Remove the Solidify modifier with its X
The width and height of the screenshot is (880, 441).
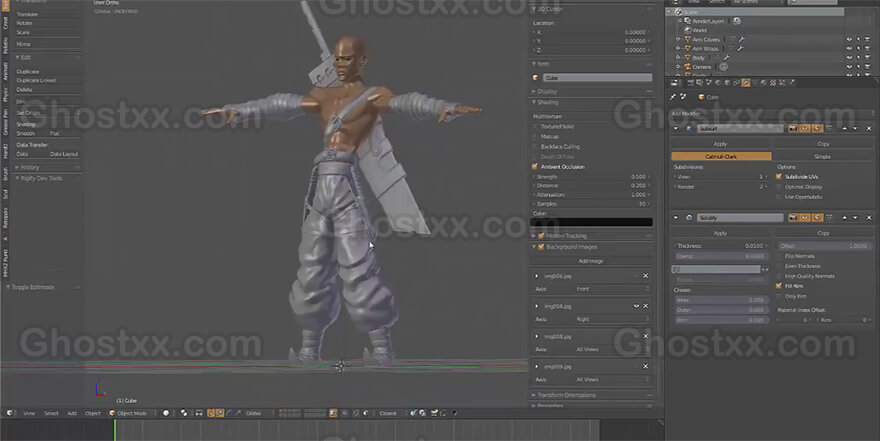(869, 218)
